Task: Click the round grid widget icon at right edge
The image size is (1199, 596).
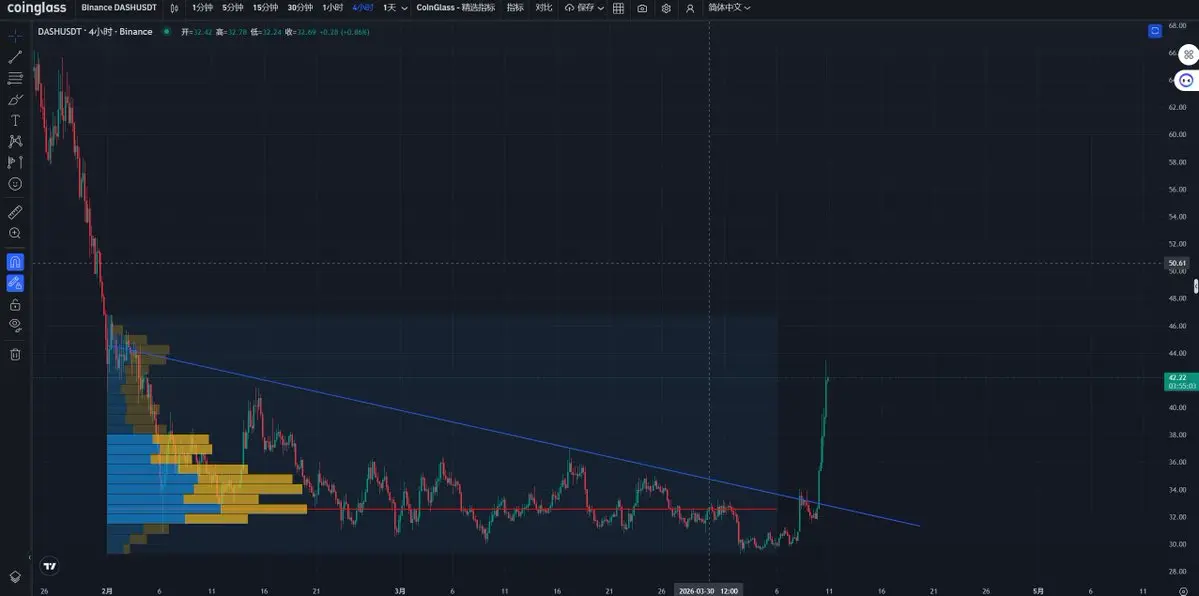Action: click(1188, 54)
